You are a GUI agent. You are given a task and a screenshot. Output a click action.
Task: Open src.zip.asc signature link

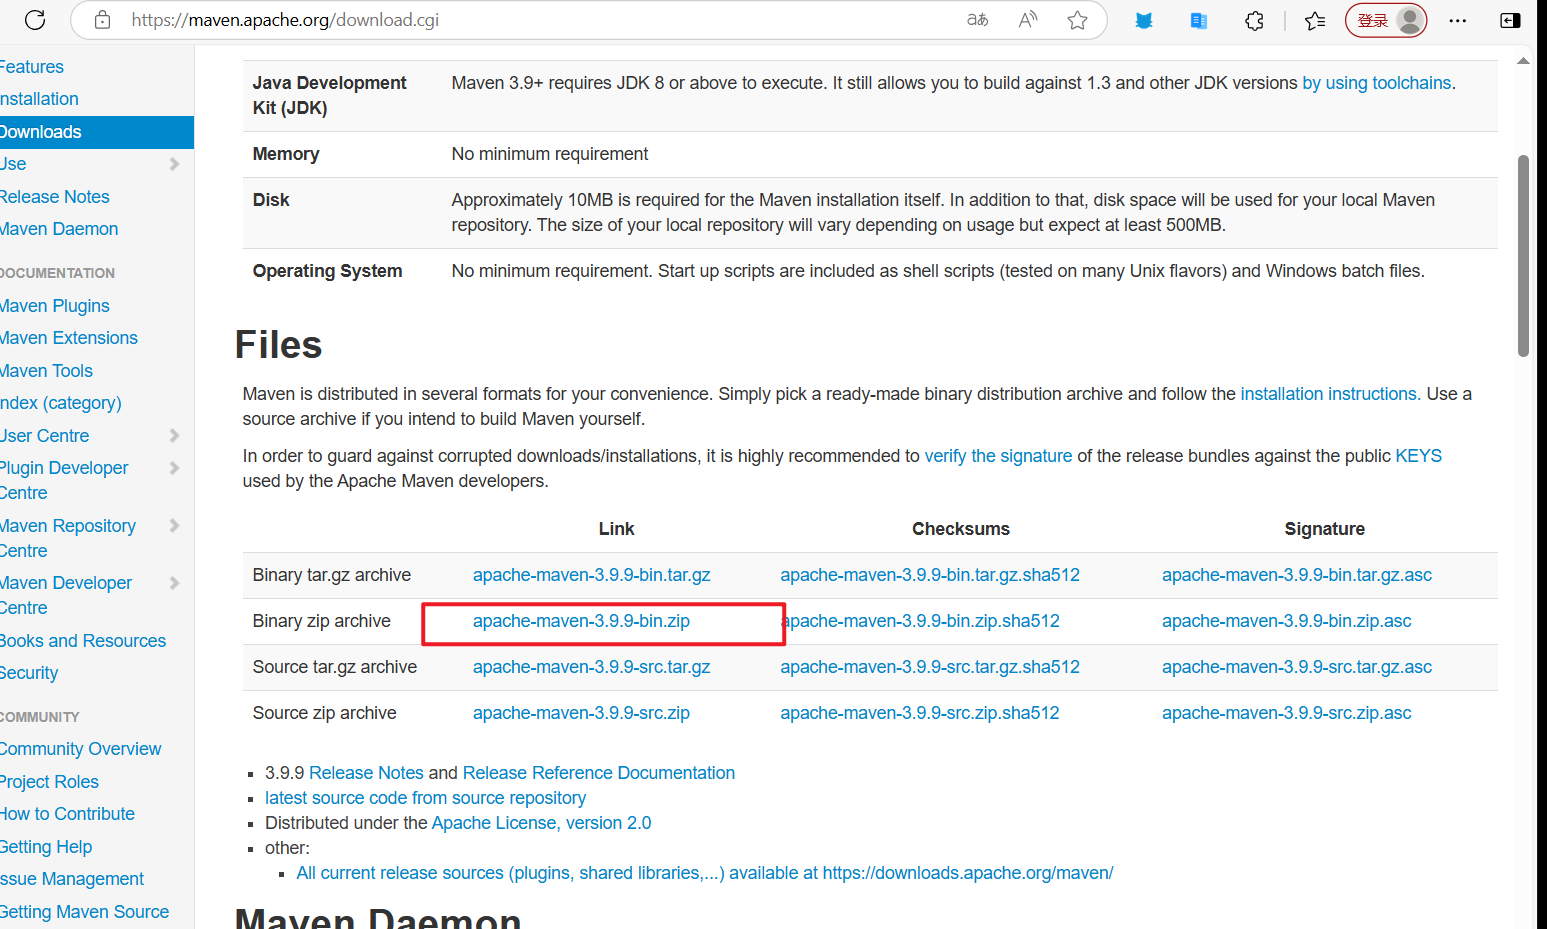click(x=1287, y=713)
